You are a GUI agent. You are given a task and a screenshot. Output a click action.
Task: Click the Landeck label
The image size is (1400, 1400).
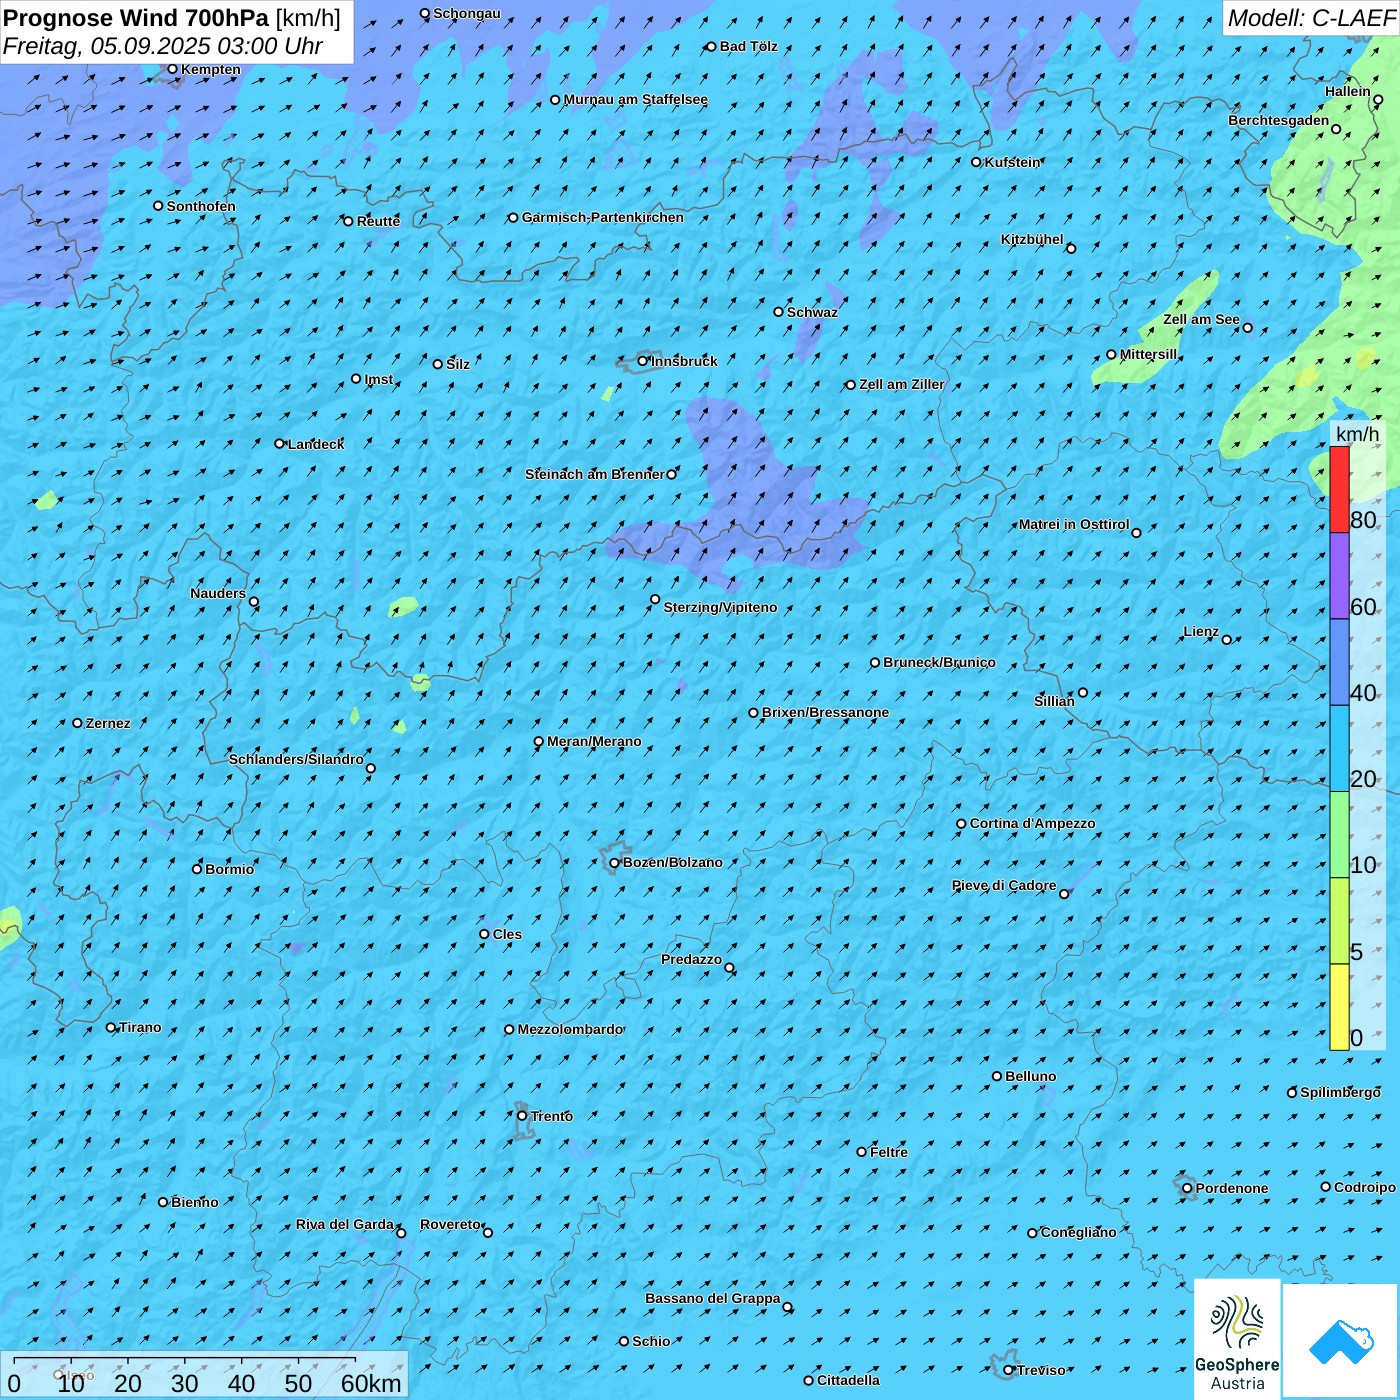316,444
